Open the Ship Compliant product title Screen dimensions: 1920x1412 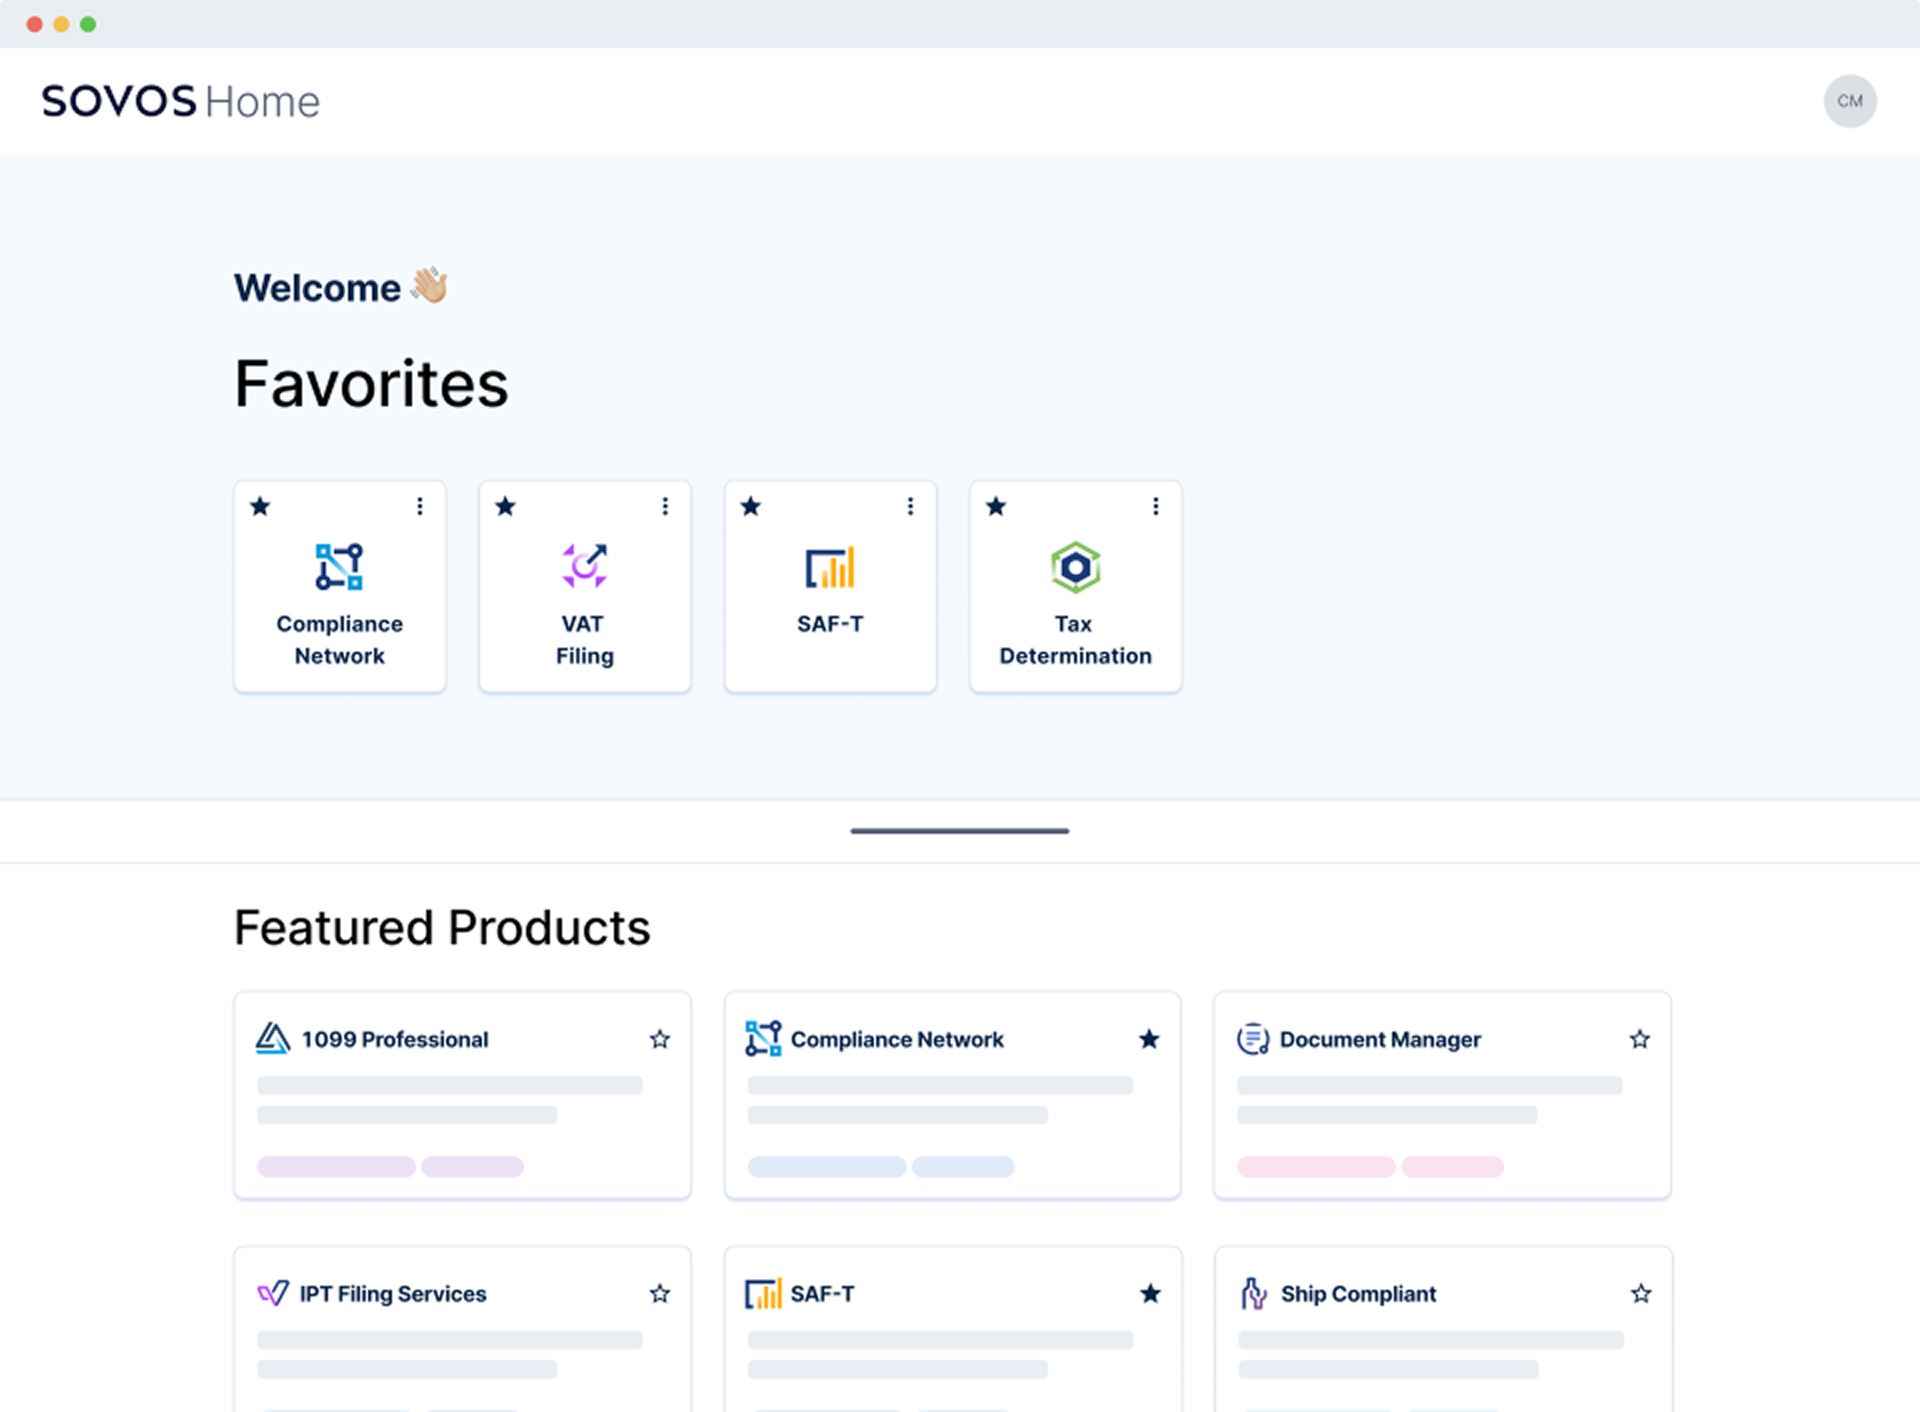click(1358, 1293)
